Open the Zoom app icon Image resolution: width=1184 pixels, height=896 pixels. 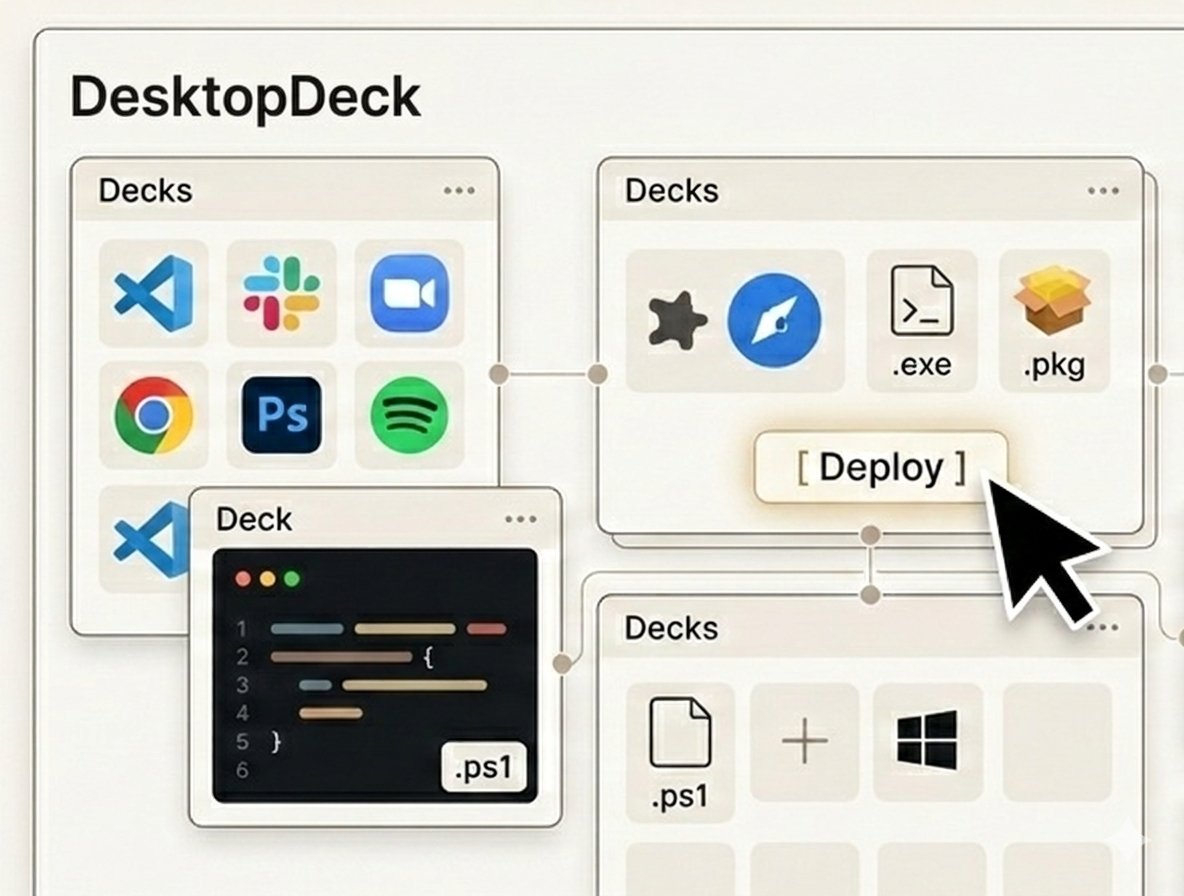click(x=409, y=293)
